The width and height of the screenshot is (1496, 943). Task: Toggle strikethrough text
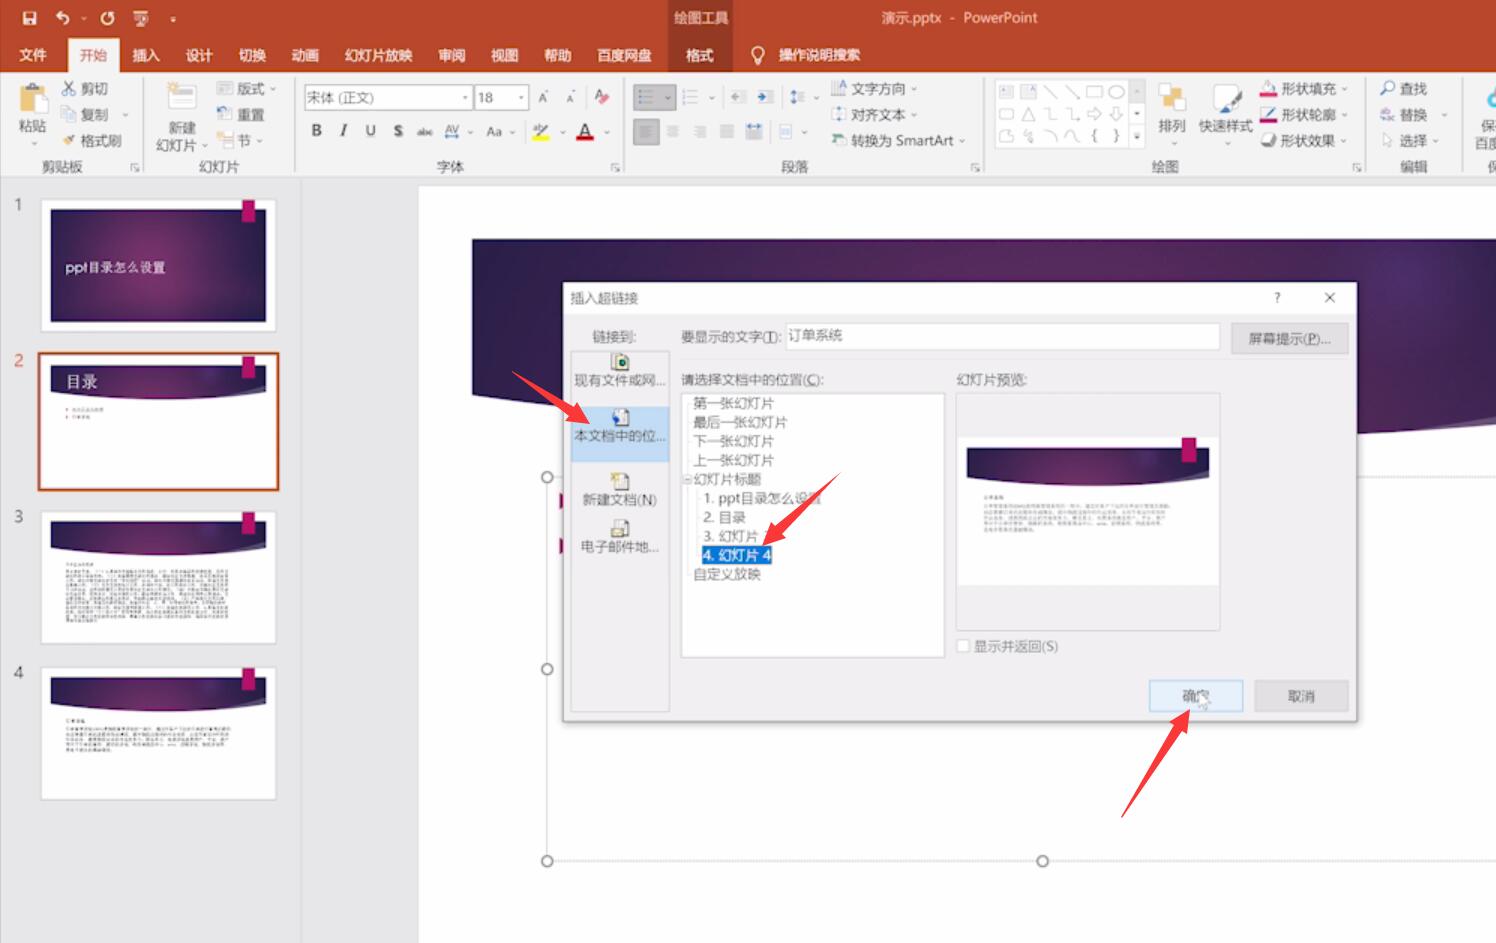[x=425, y=131]
